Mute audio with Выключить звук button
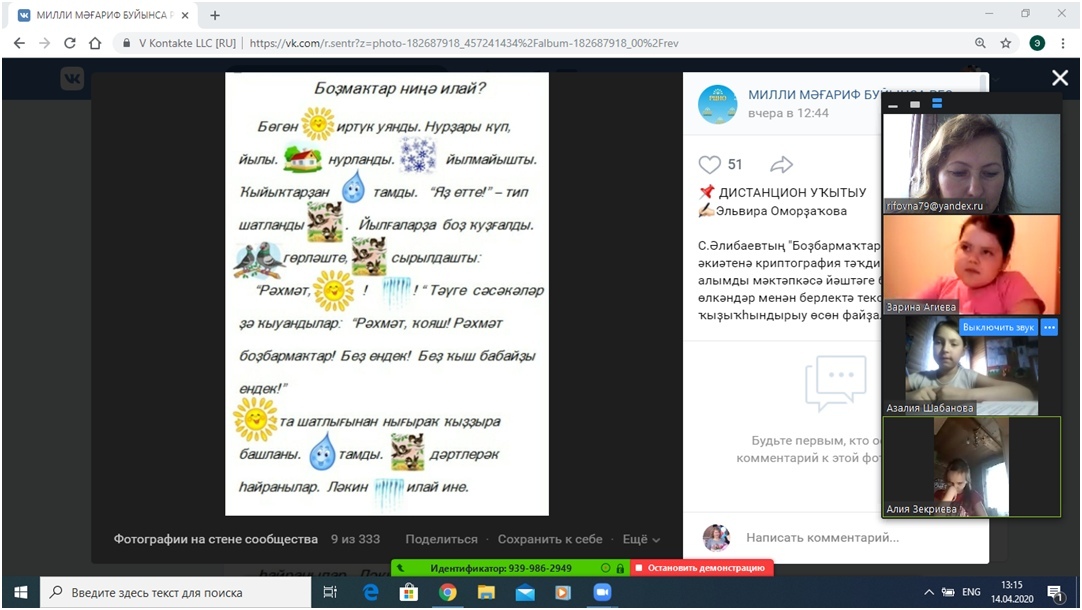Screen dimensions: 1082x610 pyautogui.click(x=997, y=327)
